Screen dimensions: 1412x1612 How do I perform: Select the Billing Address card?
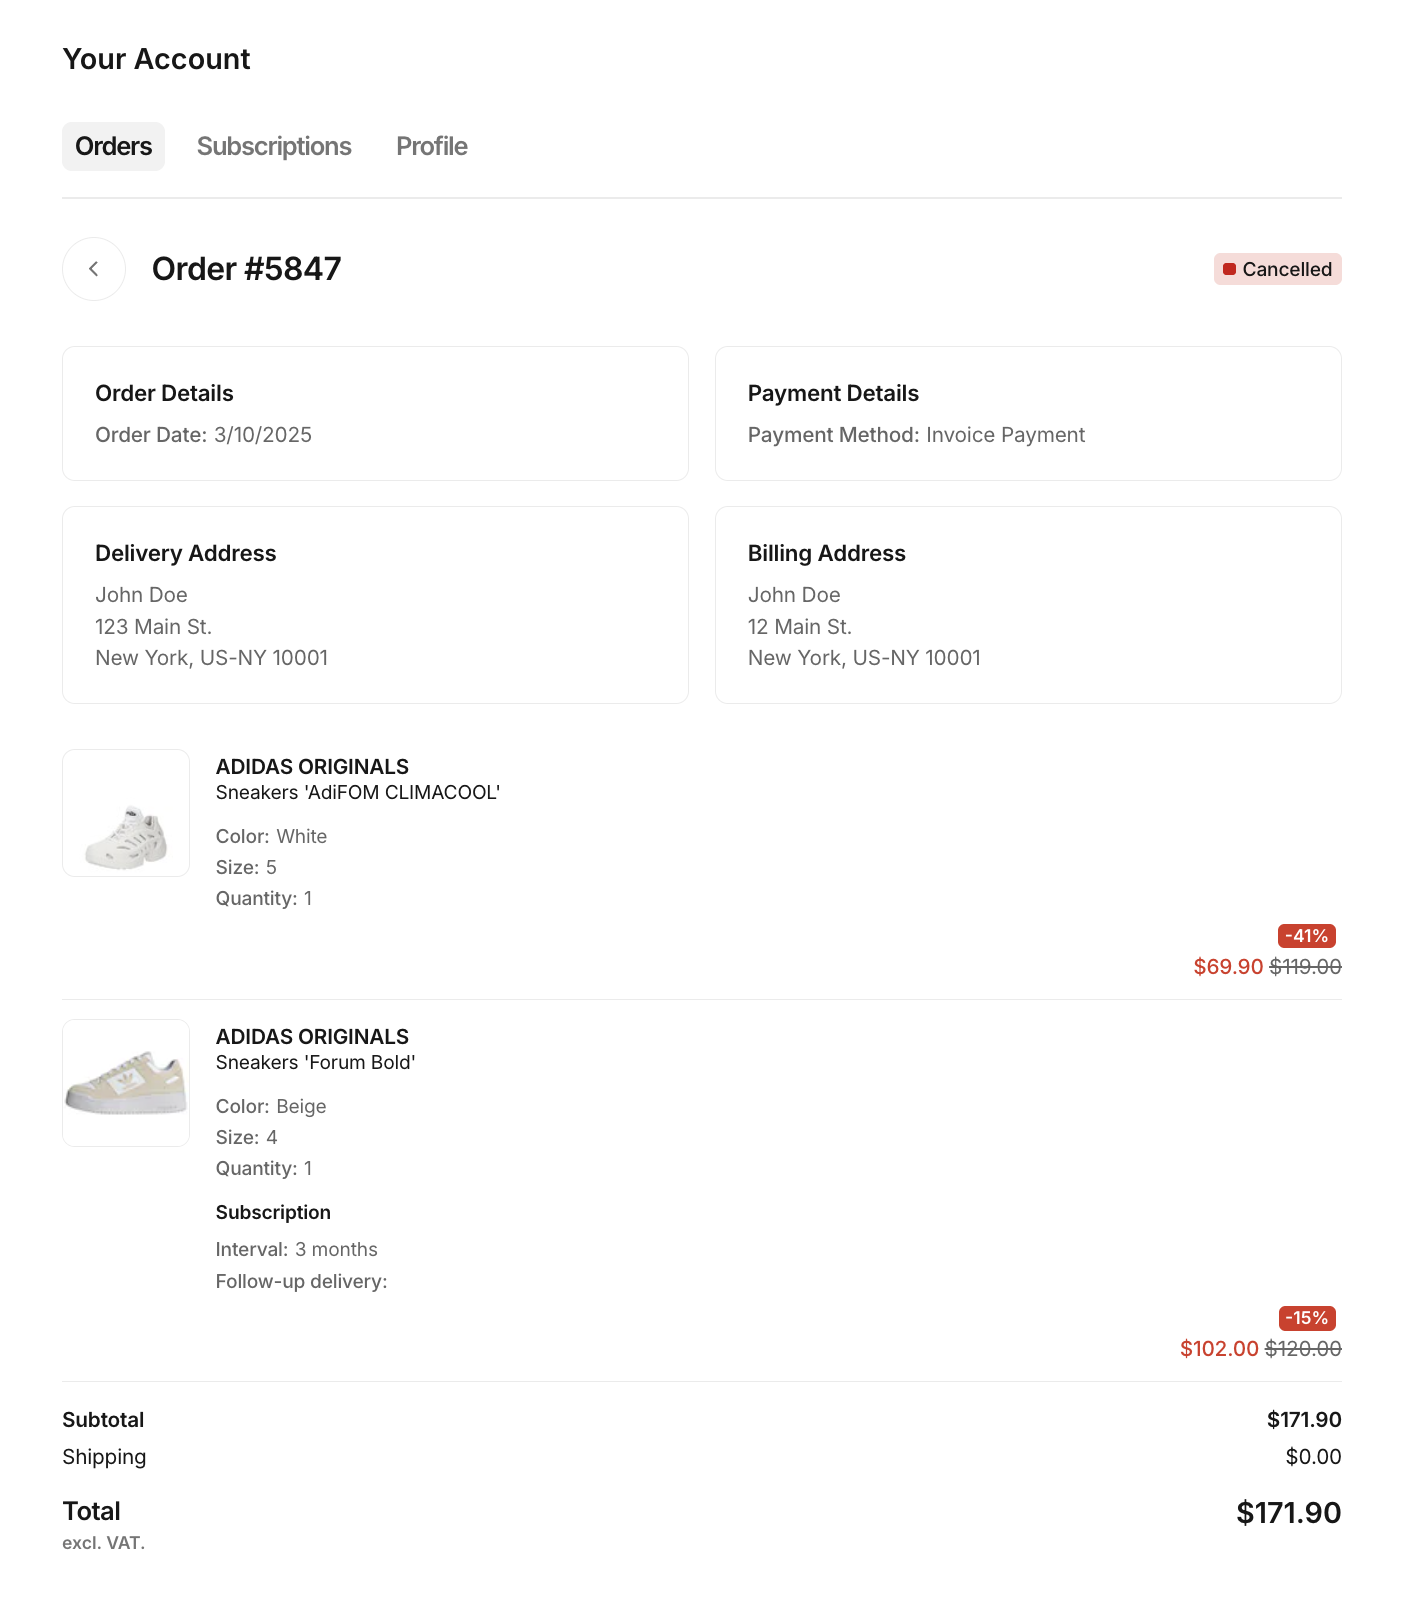click(1028, 605)
